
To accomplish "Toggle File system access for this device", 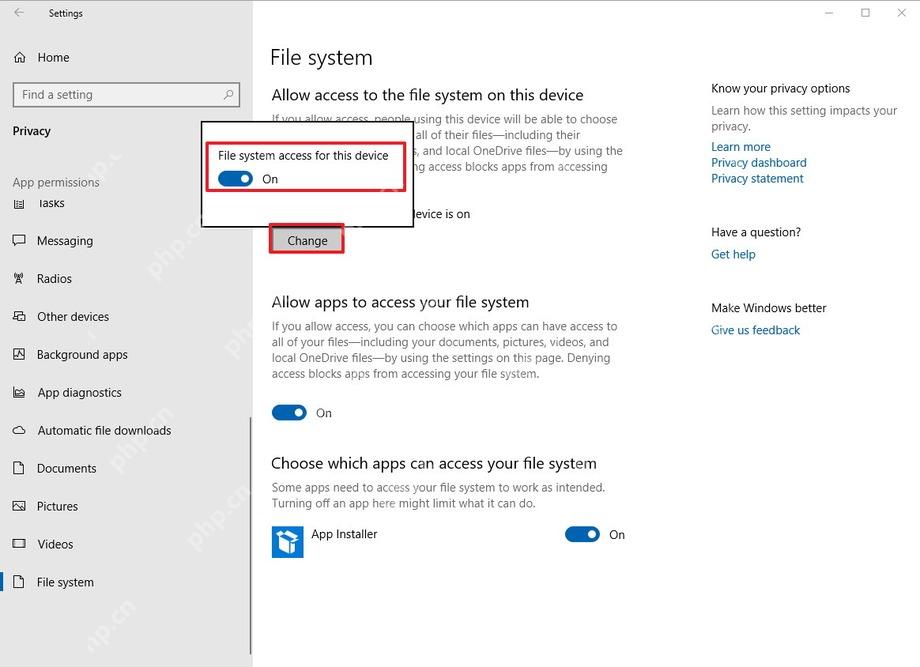I will [x=235, y=178].
